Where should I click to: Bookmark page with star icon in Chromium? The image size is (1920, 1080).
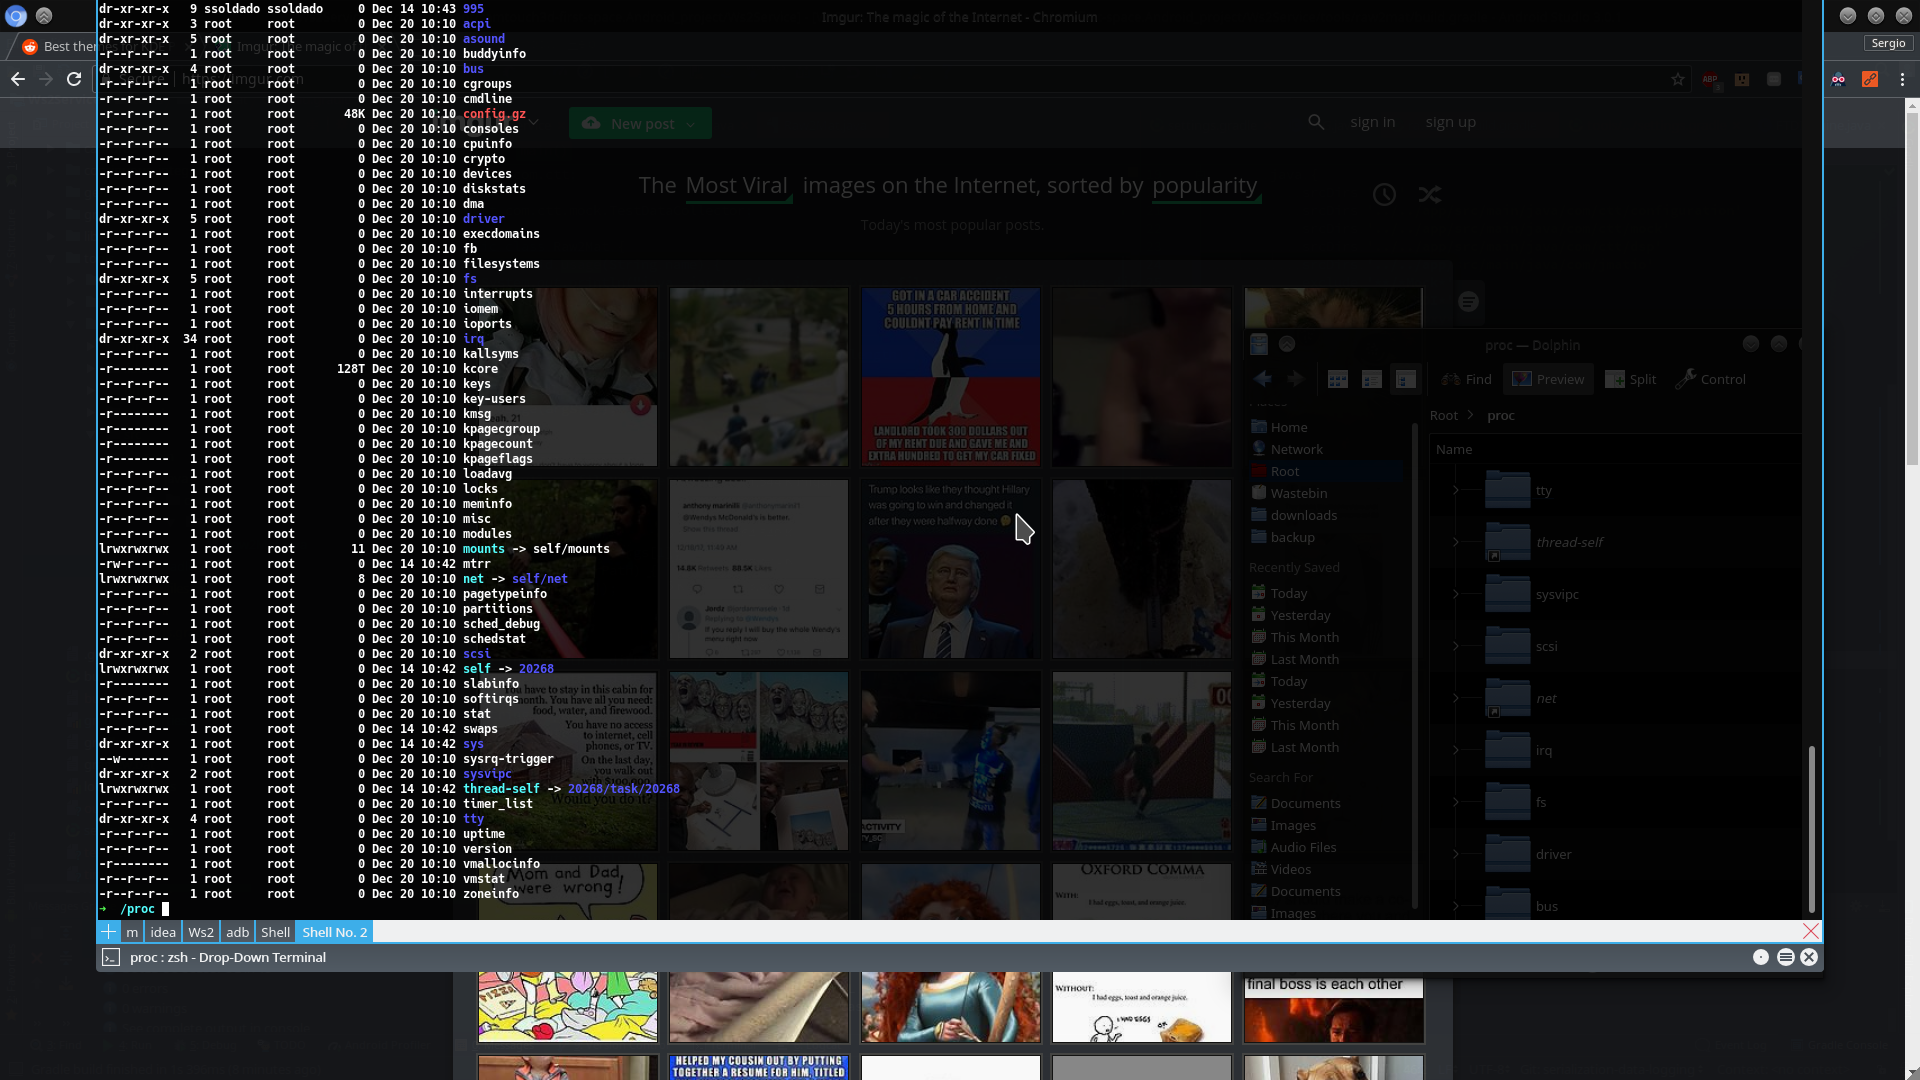1678,79
